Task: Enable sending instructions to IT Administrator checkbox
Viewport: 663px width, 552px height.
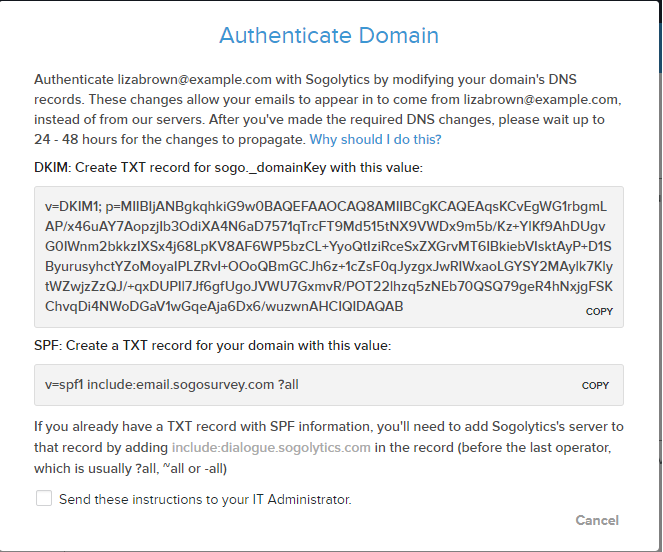Action: coord(44,498)
